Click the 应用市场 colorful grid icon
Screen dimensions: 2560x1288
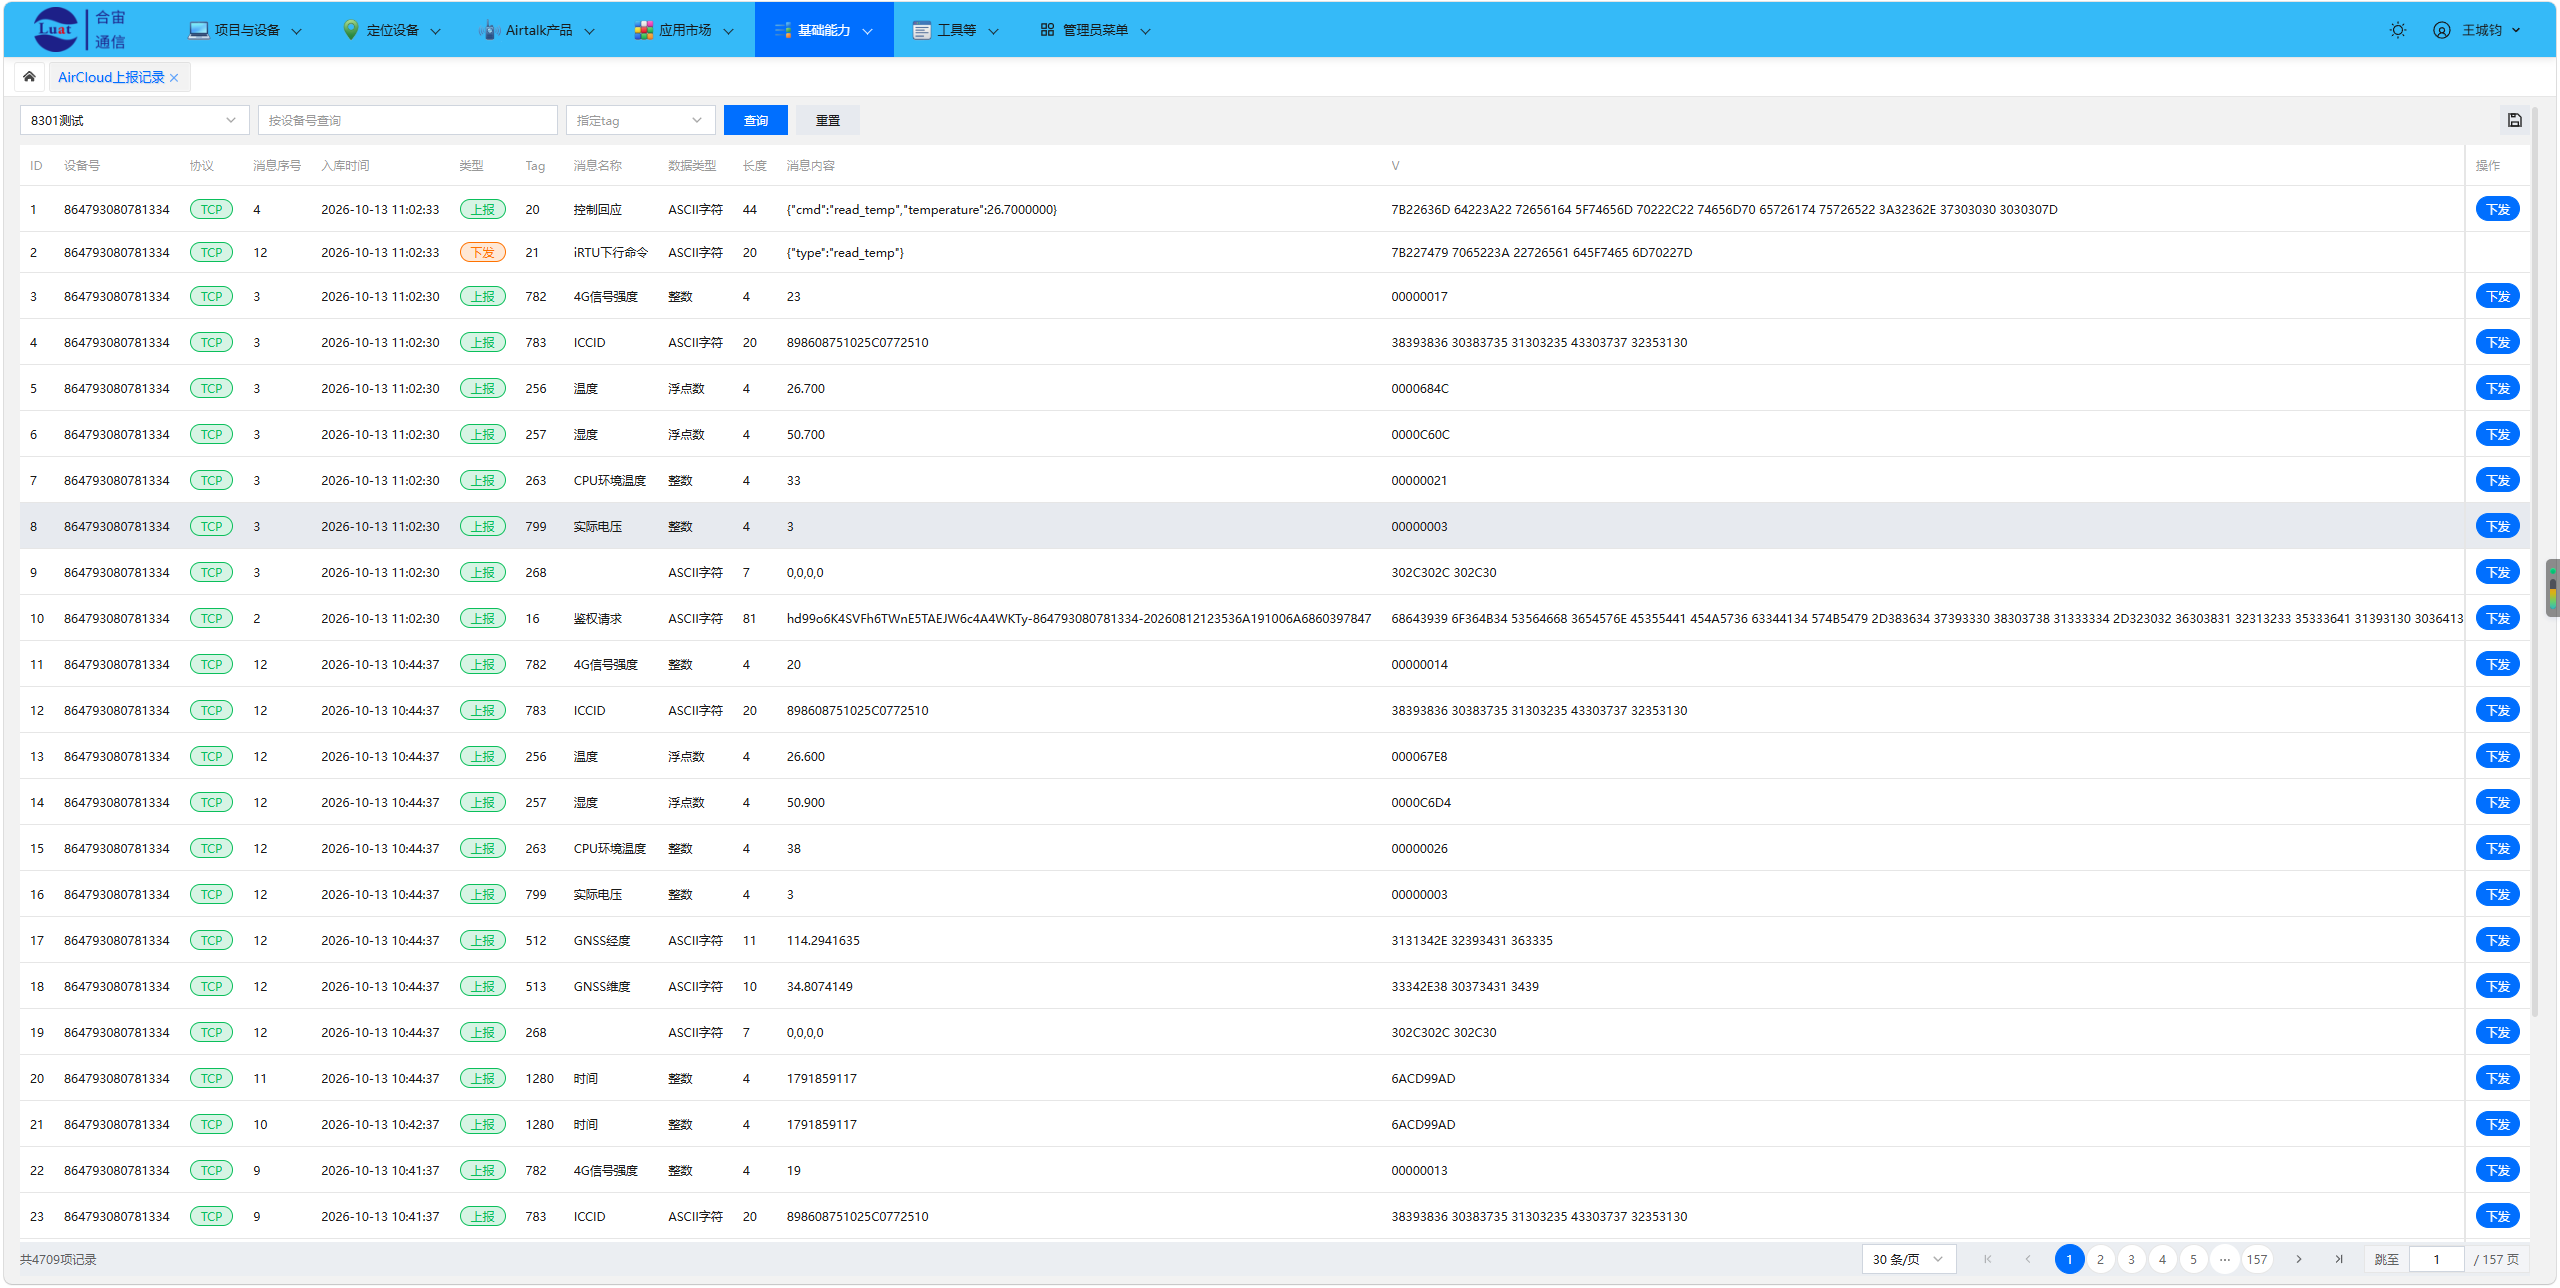pyautogui.click(x=644, y=30)
